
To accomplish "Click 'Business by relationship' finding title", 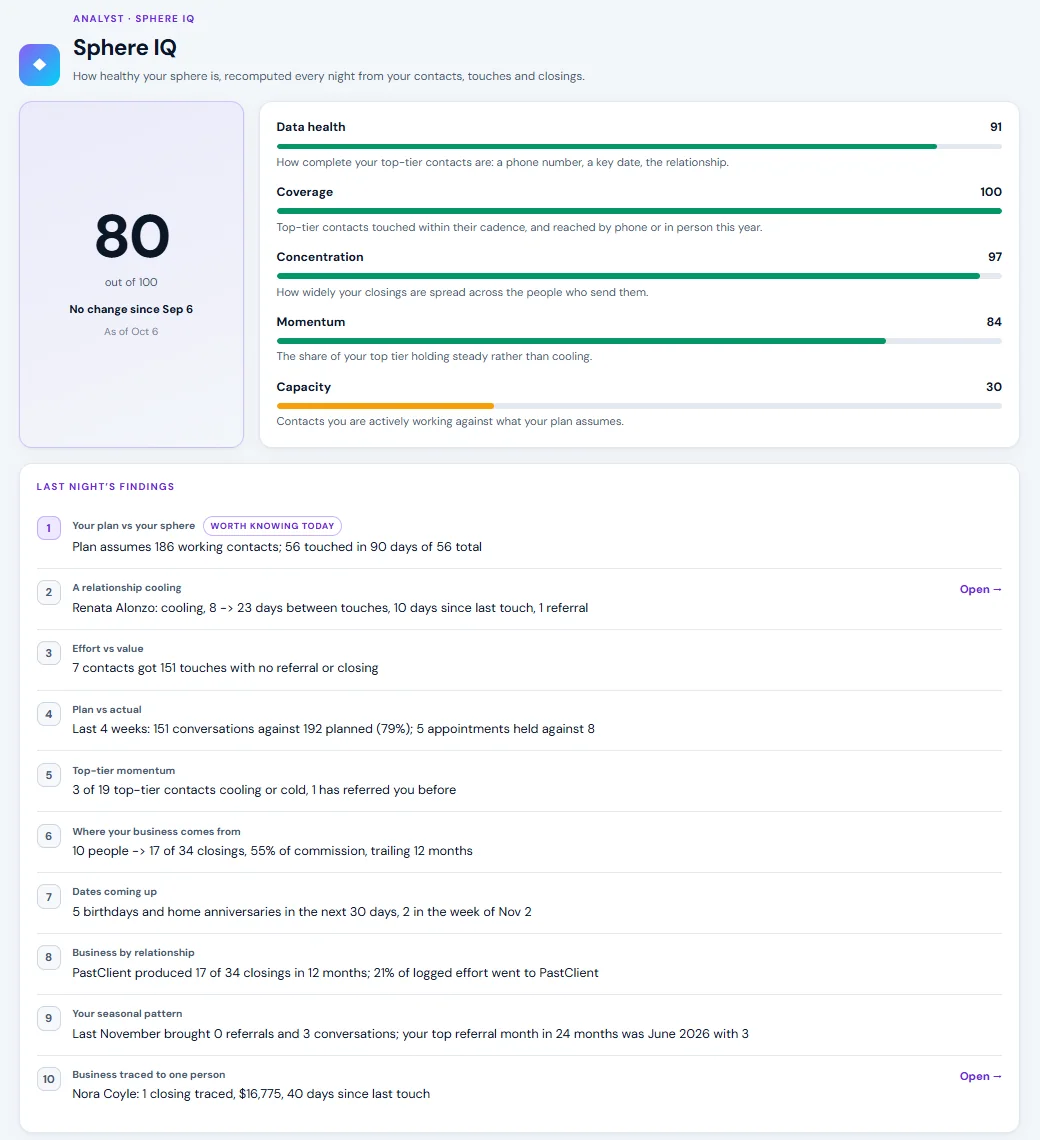I will coord(133,952).
